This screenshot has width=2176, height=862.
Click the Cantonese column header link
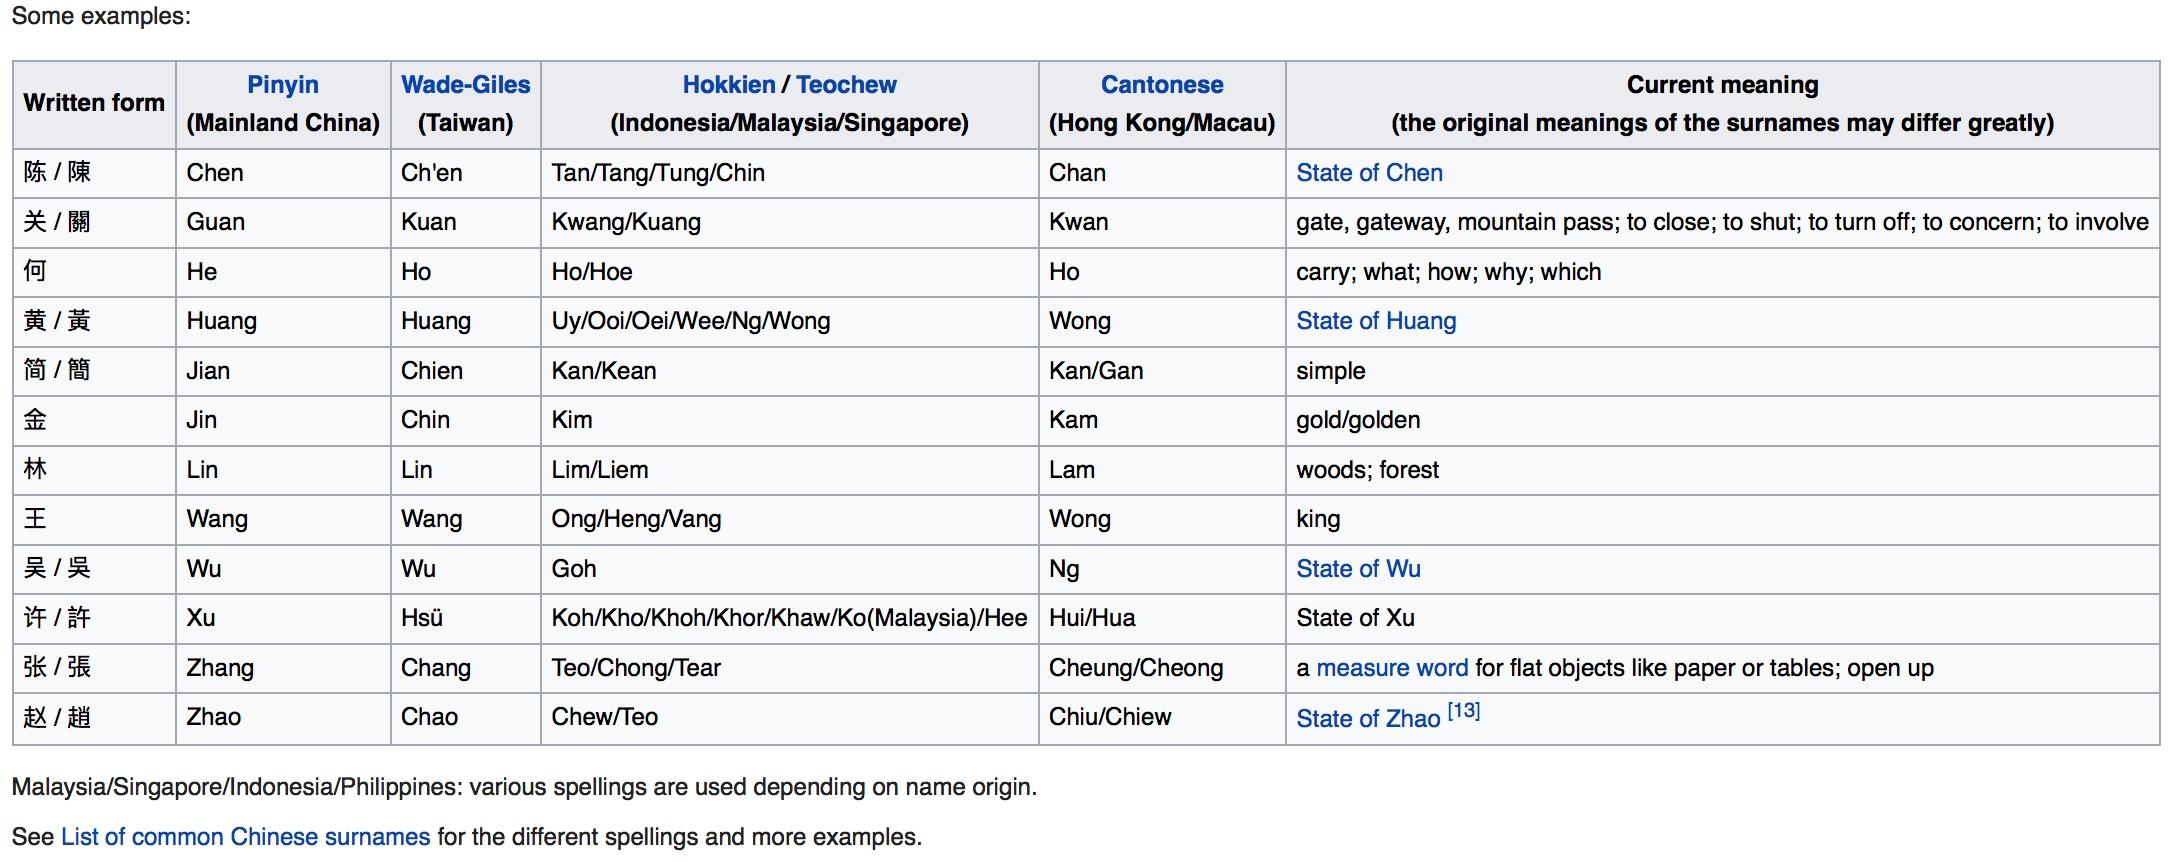tap(1162, 85)
